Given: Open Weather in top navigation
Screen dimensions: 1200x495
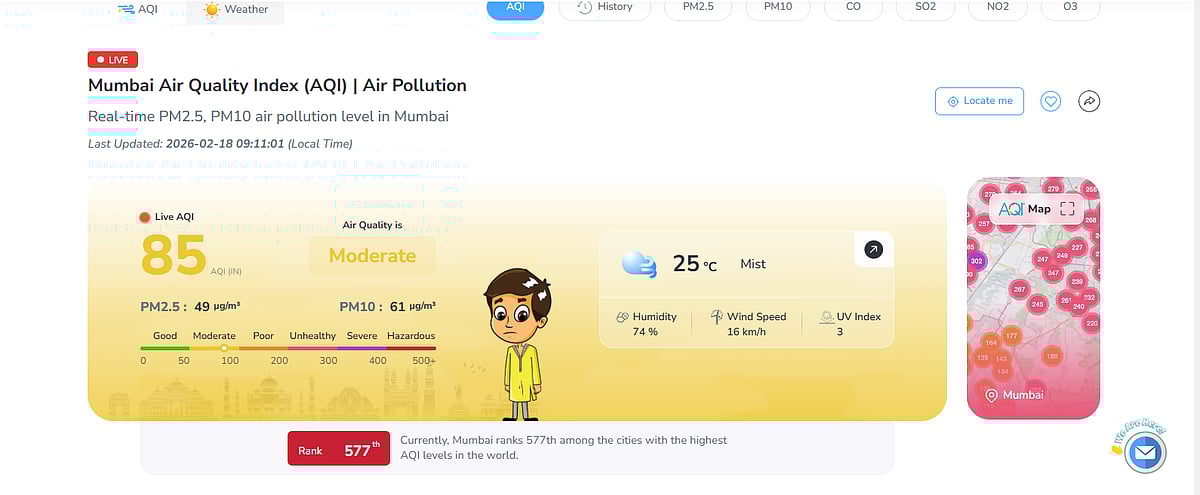Looking at the screenshot, I should click(236, 10).
